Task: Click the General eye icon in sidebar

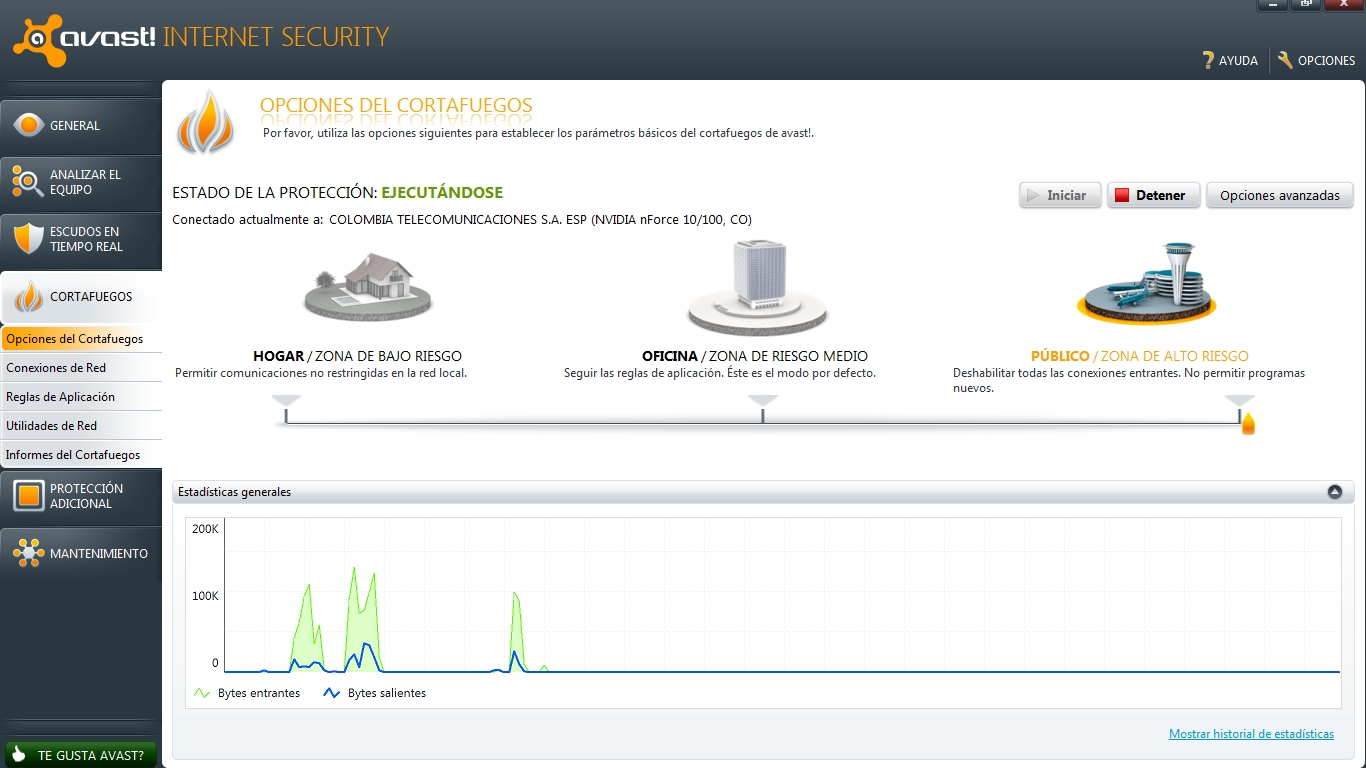Action: tap(29, 125)
